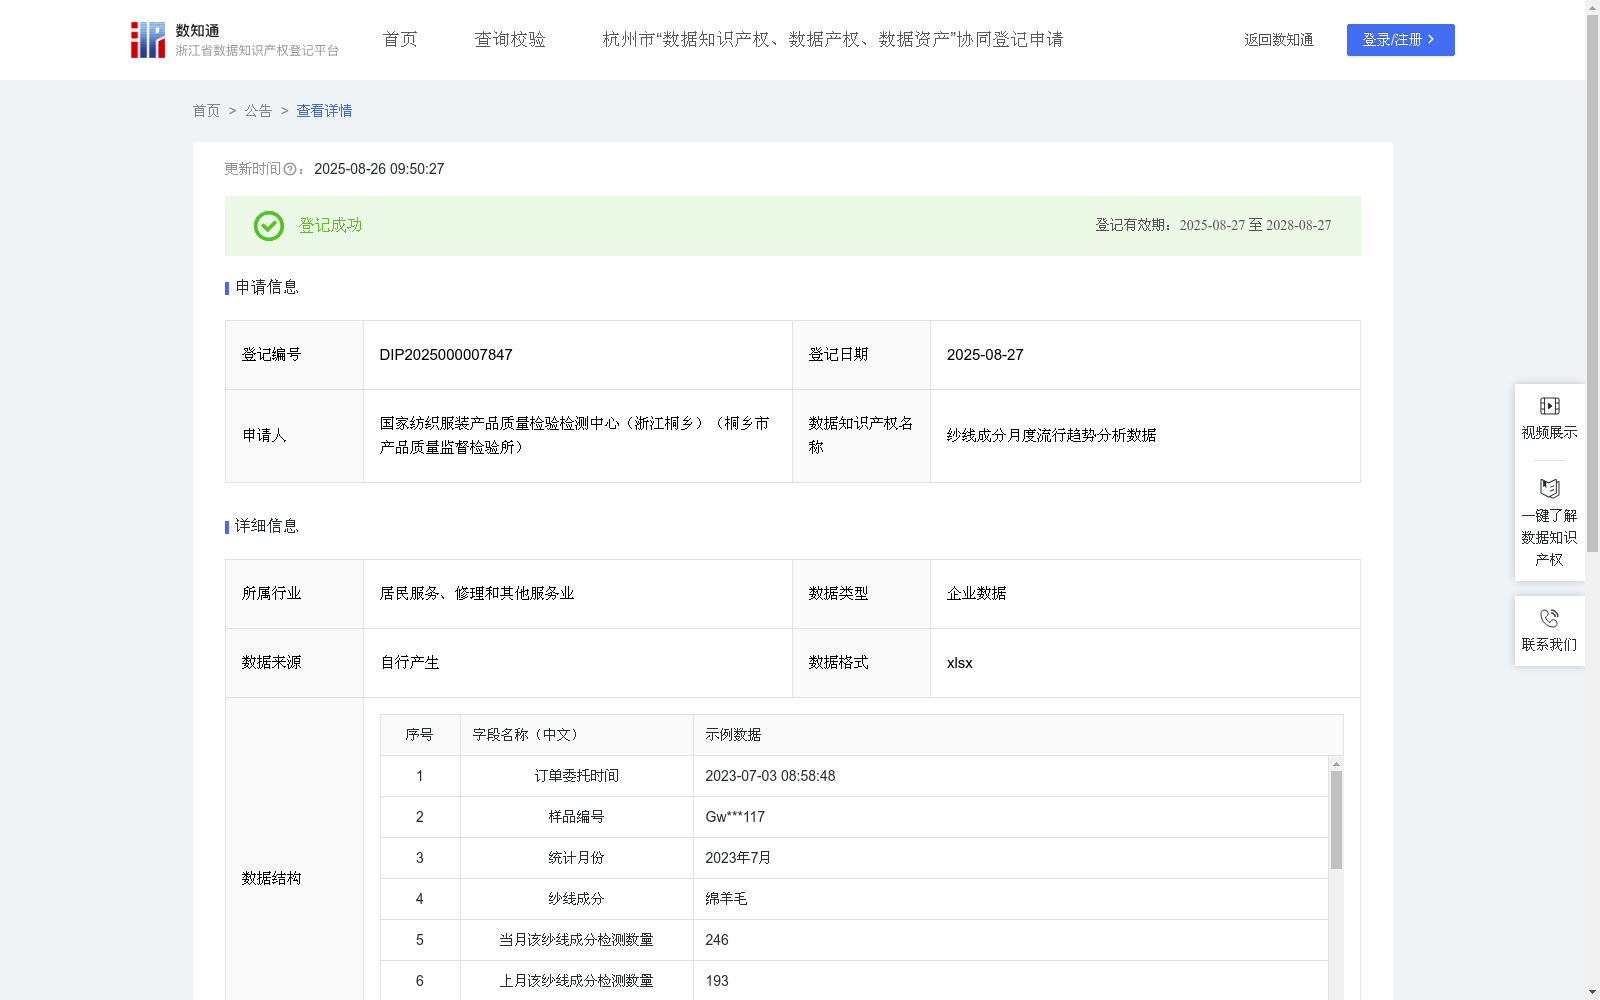Click the 数知通 platform logo
Image resolution: width=1600 pixels, height=1000 pixels.
[x=234, y=40]
